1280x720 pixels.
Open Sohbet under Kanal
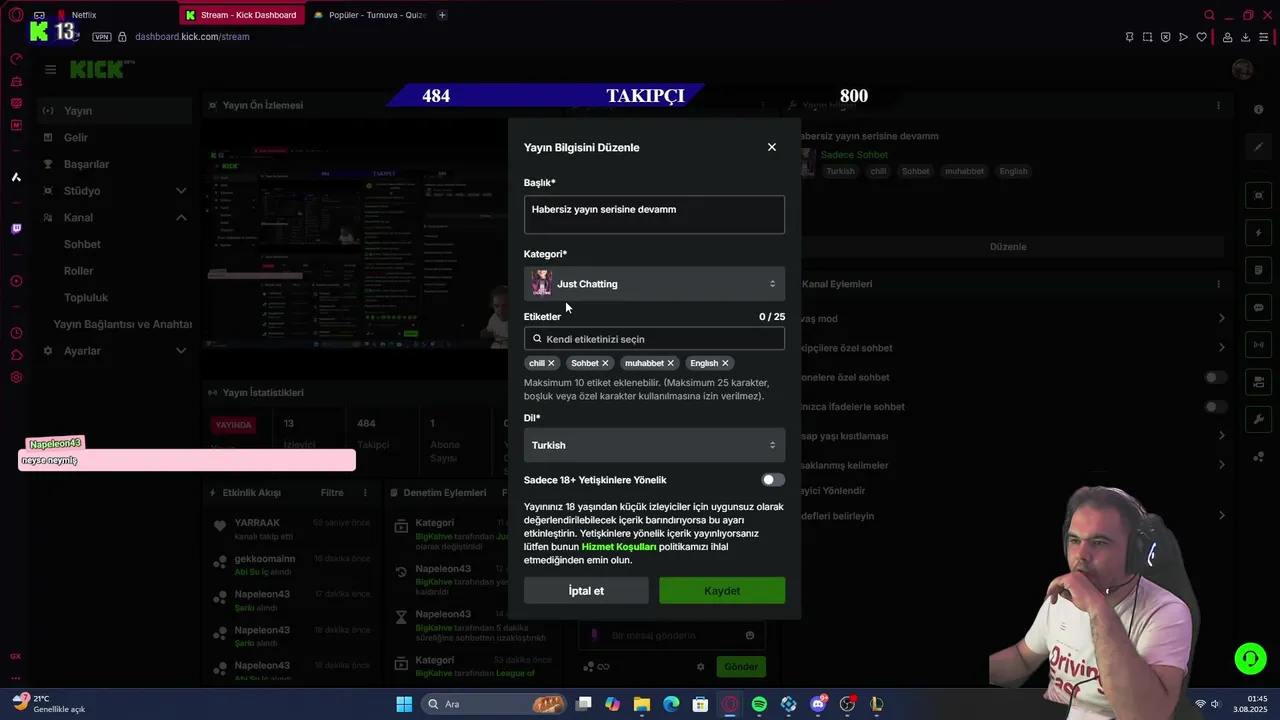[x=82, y=244]
